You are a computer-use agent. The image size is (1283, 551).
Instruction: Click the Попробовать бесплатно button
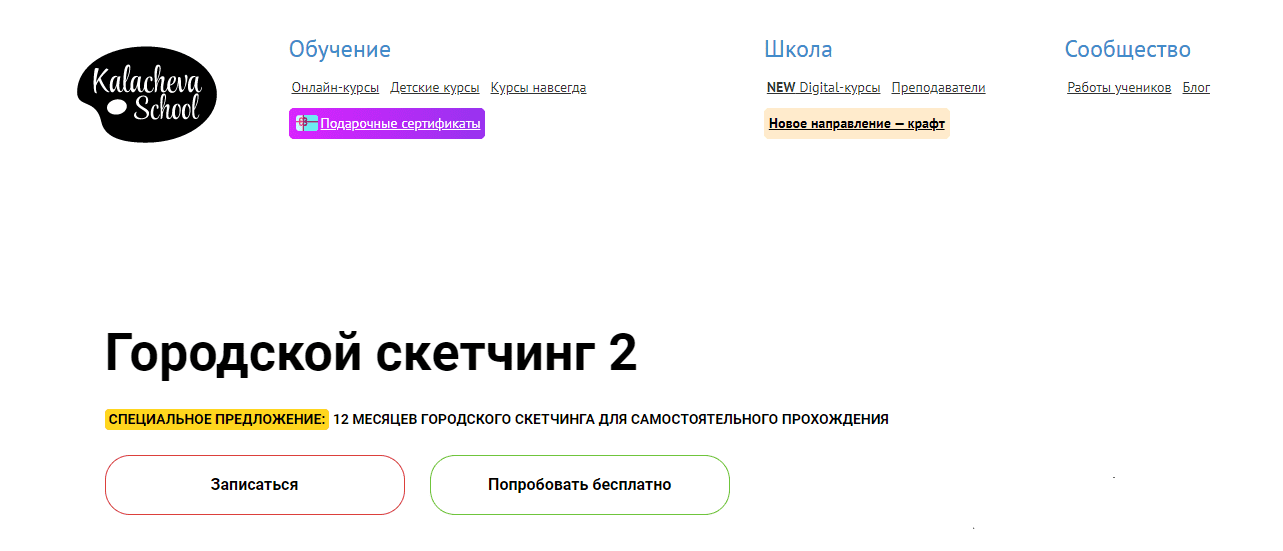(x=579, y=485)
